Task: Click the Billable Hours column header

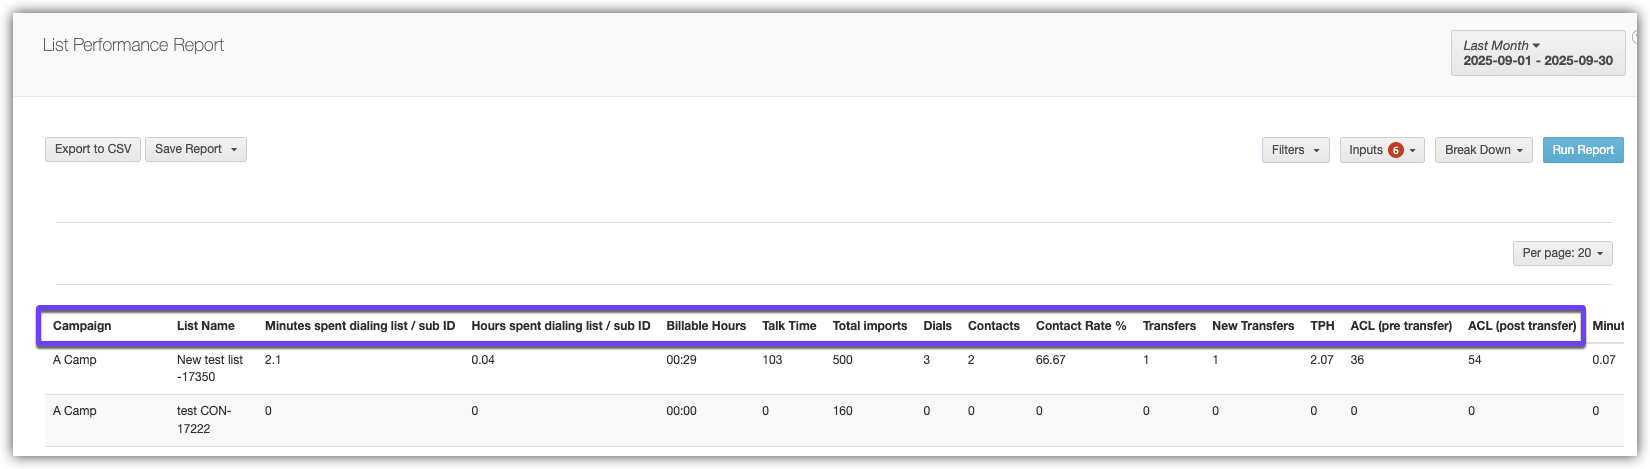Action: (x=706, y=326)
